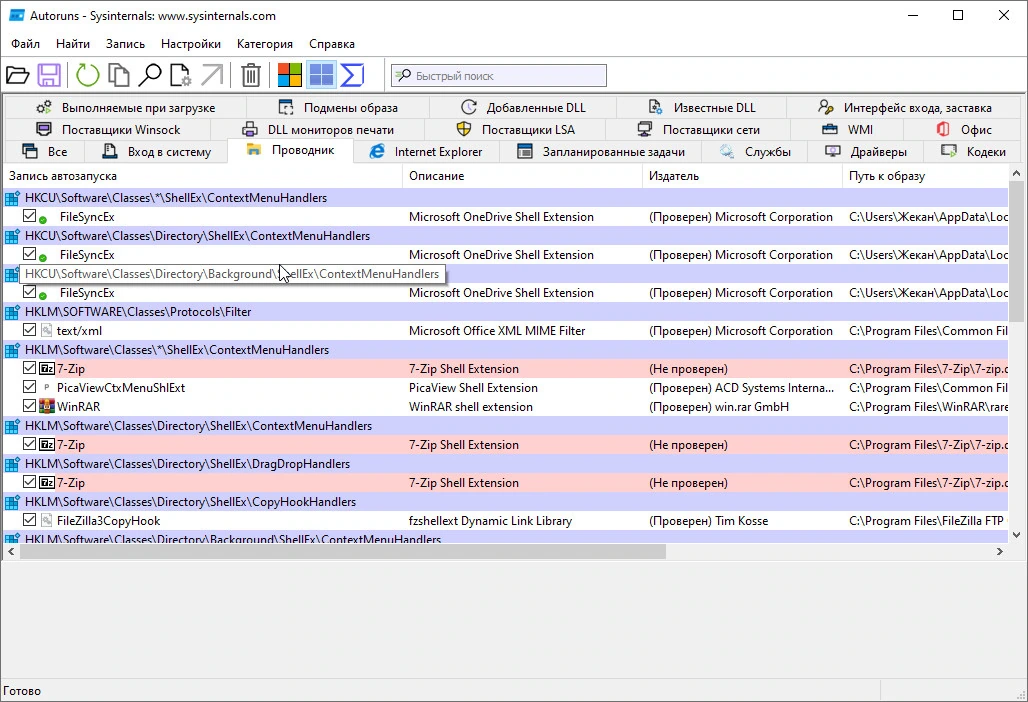Open Find with the magnifier toolbar icon

(x=149, y=75)
